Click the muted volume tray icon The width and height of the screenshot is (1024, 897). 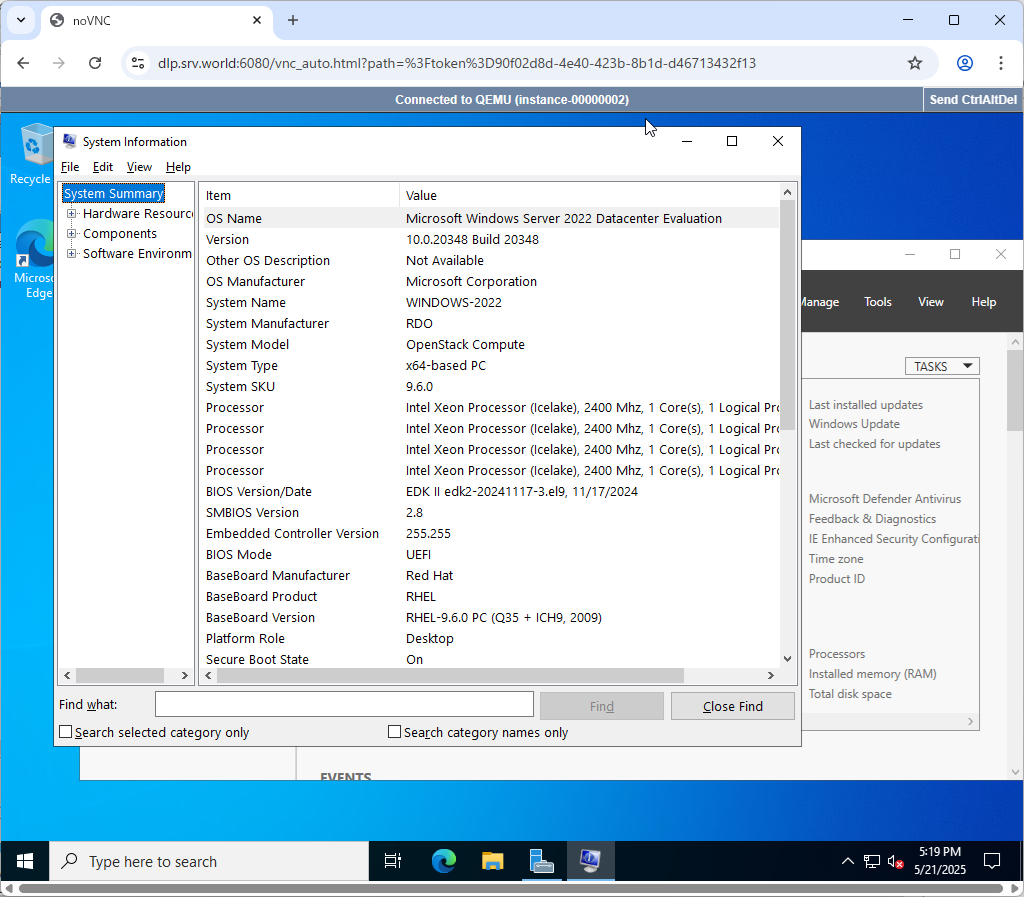(x=895, y=862)
